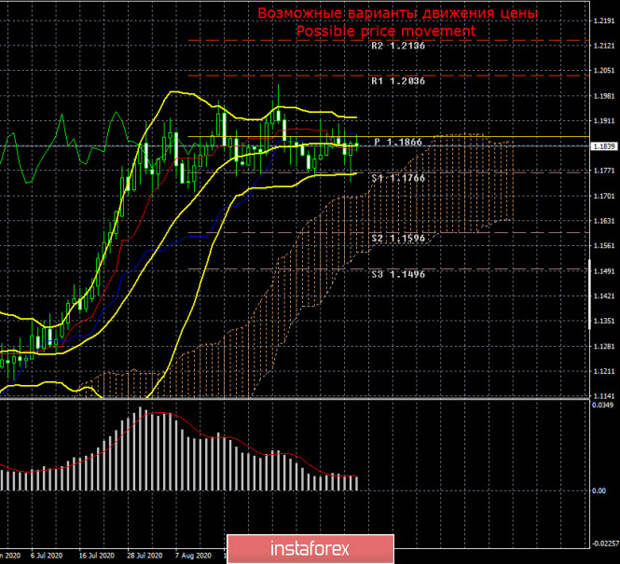Click the R2 1.2136 resistance label
The width and height of the screenshot is (620, 564).
[x=398, y=46]
